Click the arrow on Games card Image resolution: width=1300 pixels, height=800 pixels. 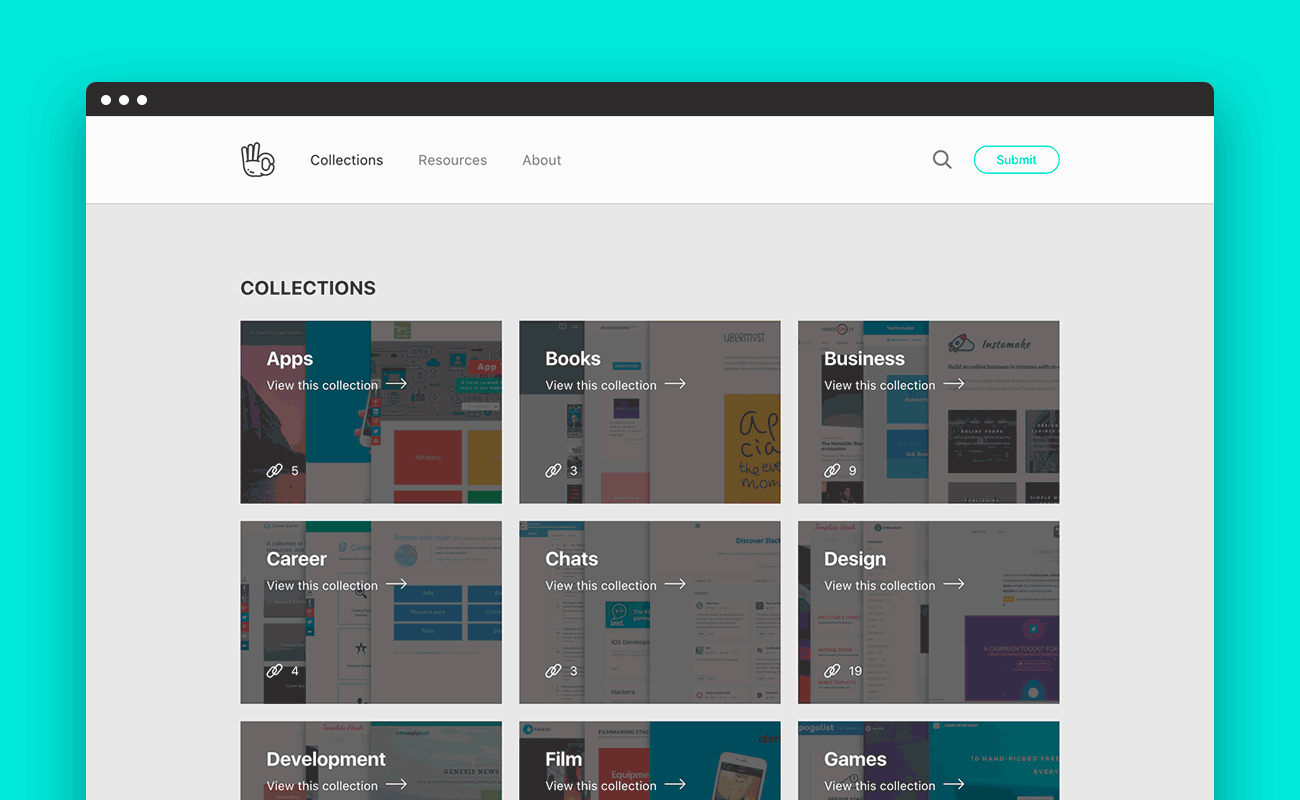pos(954,784)
